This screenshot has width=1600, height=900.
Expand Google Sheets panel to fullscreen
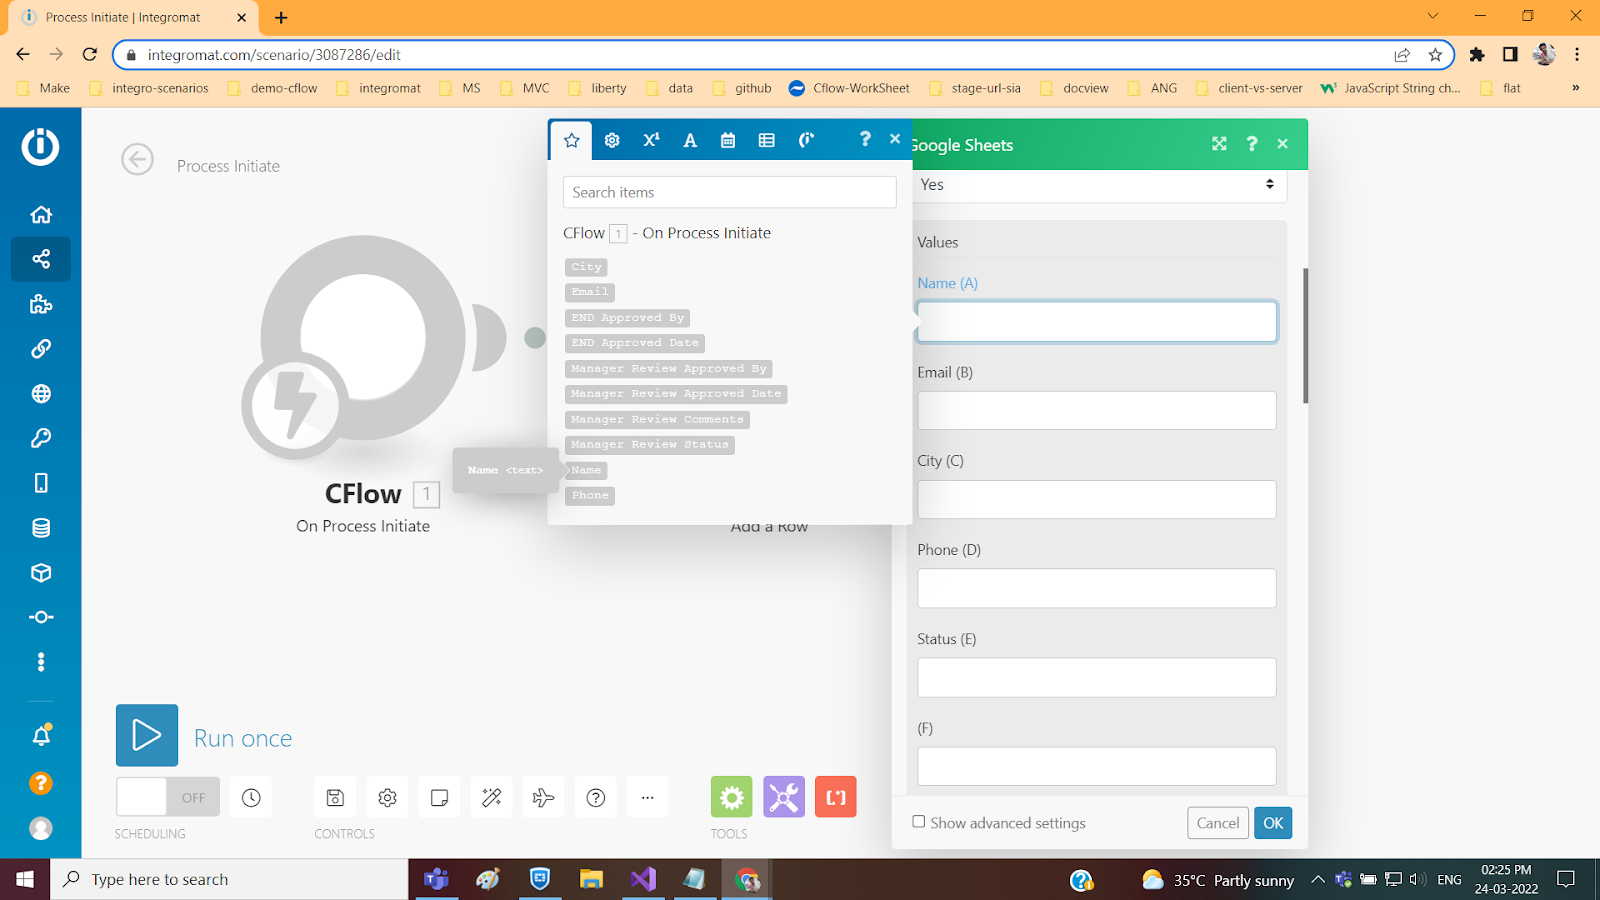click(1219, 144)
